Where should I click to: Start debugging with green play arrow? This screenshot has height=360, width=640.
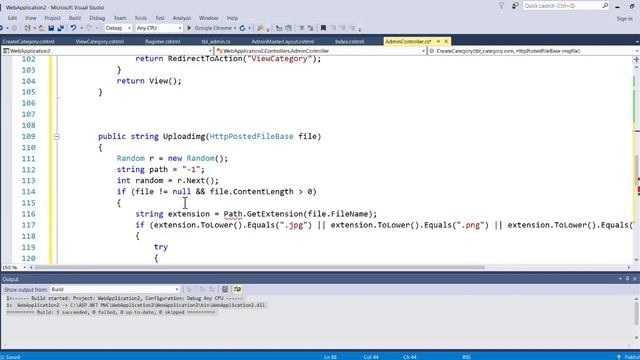pos(189,28)
